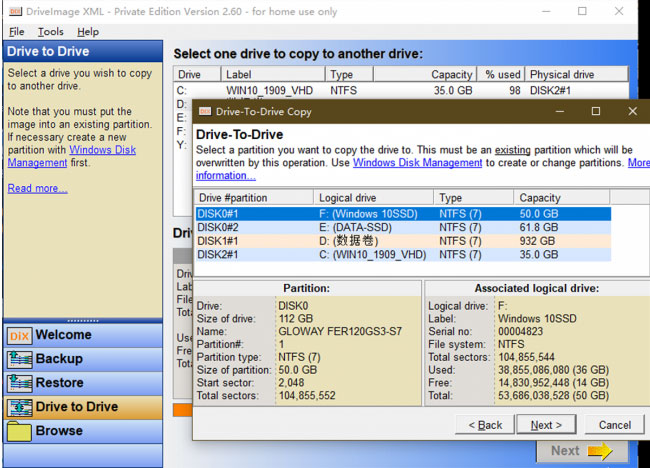The image size is (650, 468).
Task: Click main window Label column header
Action: pyautogui.click(x=273, y=75)
